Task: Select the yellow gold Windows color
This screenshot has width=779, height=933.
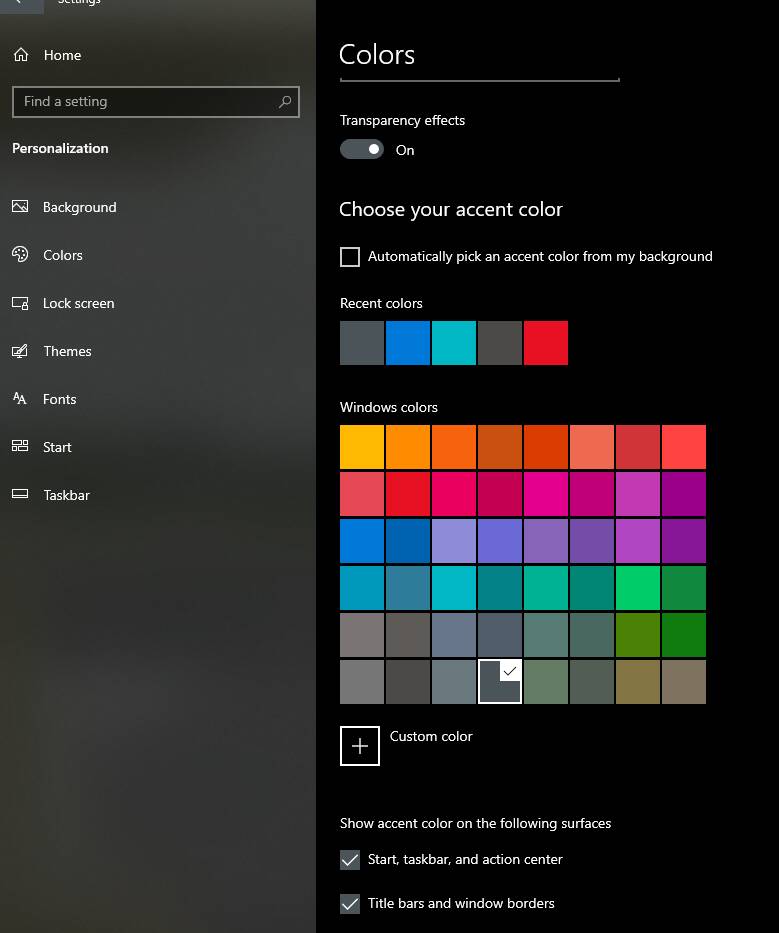Action: (x=362, y=447)
